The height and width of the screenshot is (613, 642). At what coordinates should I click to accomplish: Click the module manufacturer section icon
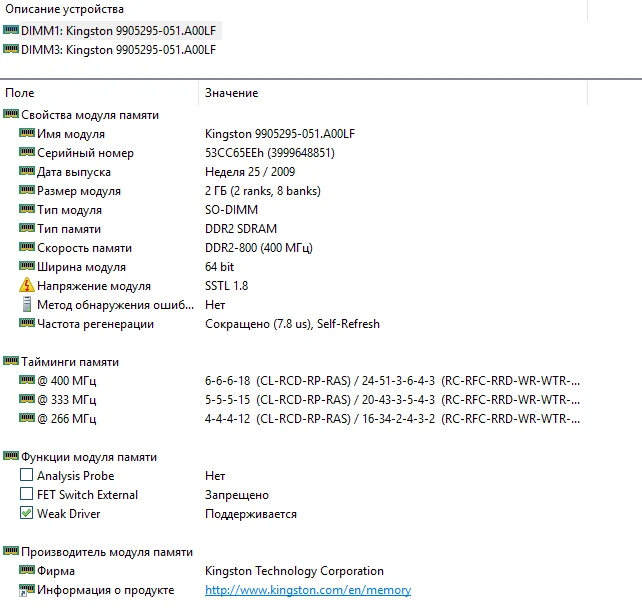[11, 551]
